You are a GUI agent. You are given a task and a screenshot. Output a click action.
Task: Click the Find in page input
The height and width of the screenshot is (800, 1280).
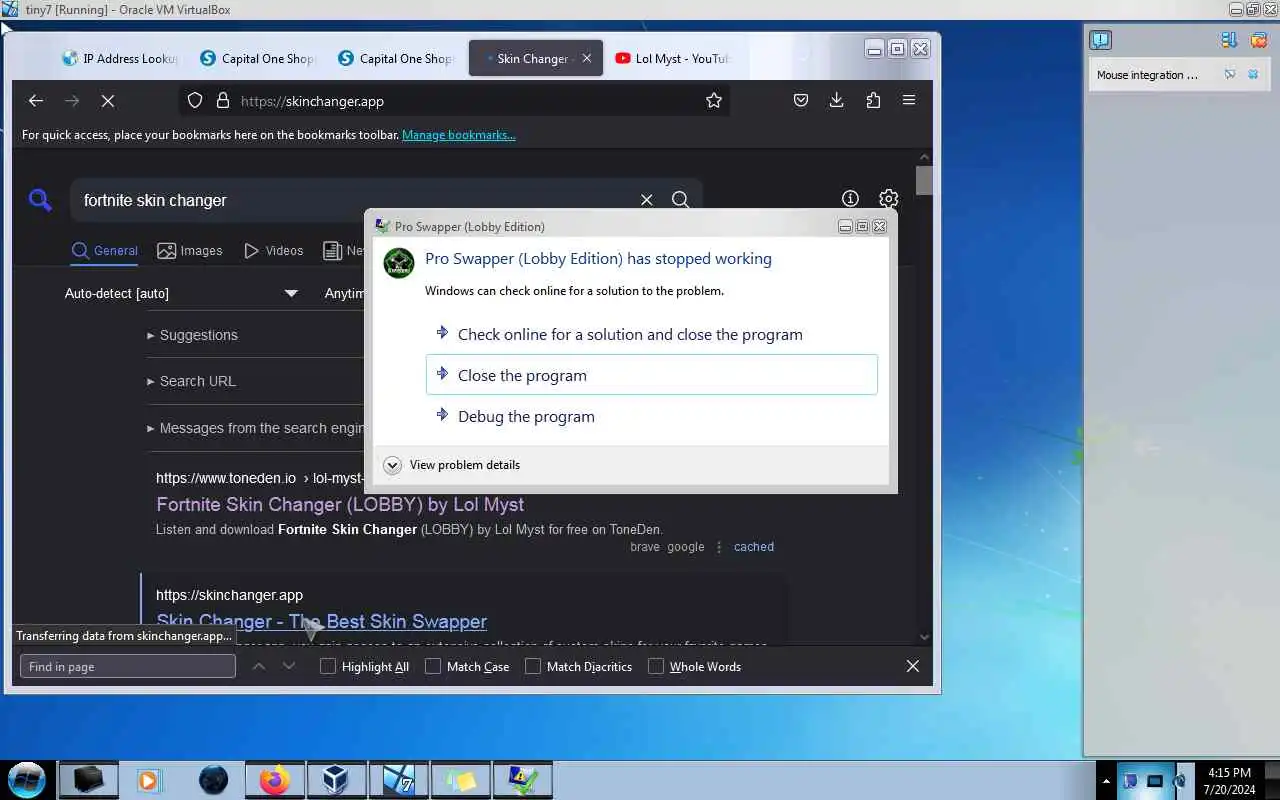coord(128,666)
